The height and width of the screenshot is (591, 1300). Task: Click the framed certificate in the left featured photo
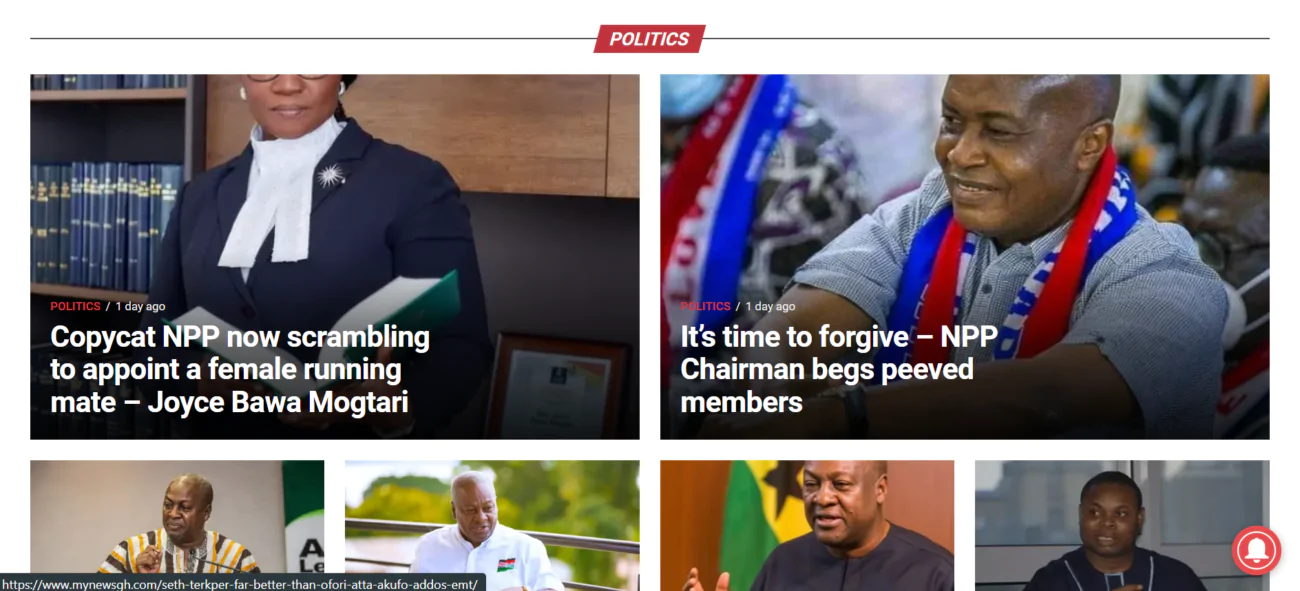point(558,385)
